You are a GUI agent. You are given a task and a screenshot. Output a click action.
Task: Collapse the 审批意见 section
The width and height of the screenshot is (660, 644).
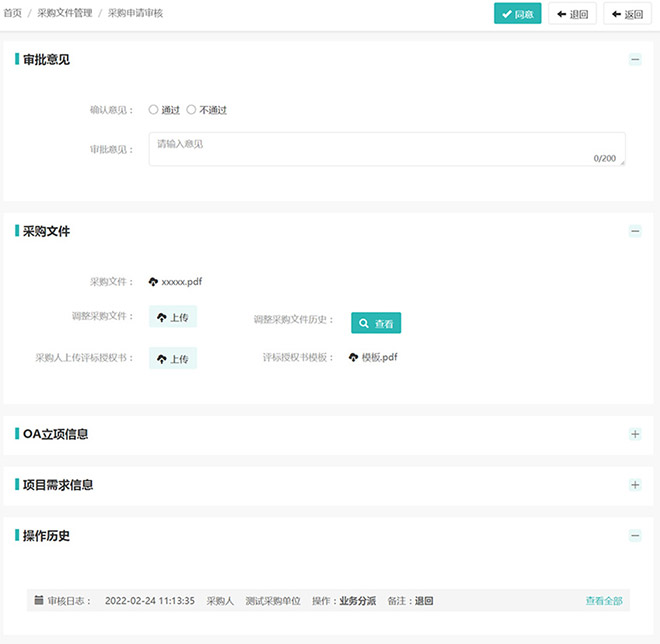point(635,59)
